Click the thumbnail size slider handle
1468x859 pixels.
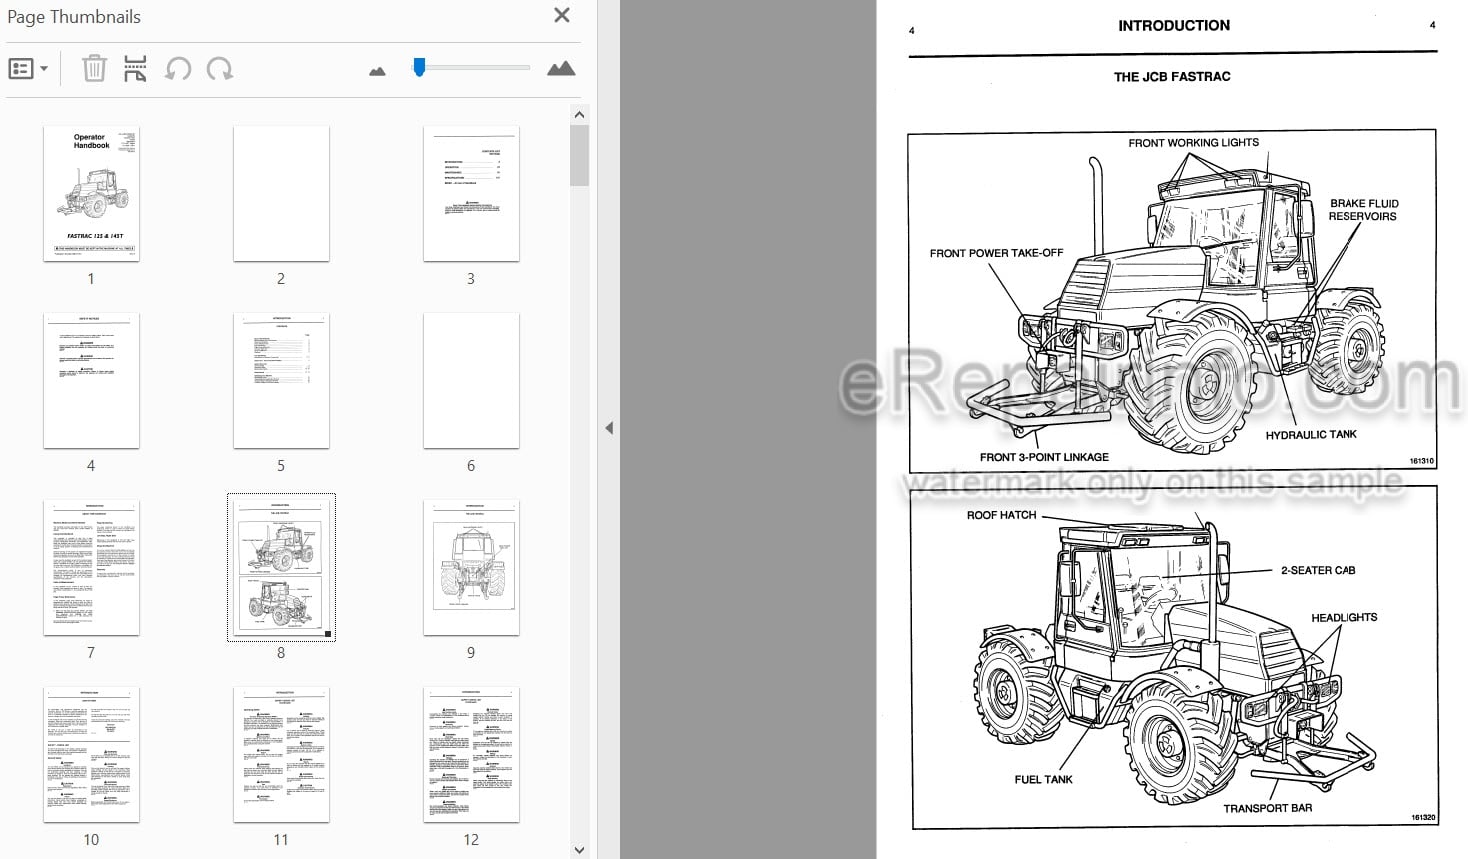point(419,67)
